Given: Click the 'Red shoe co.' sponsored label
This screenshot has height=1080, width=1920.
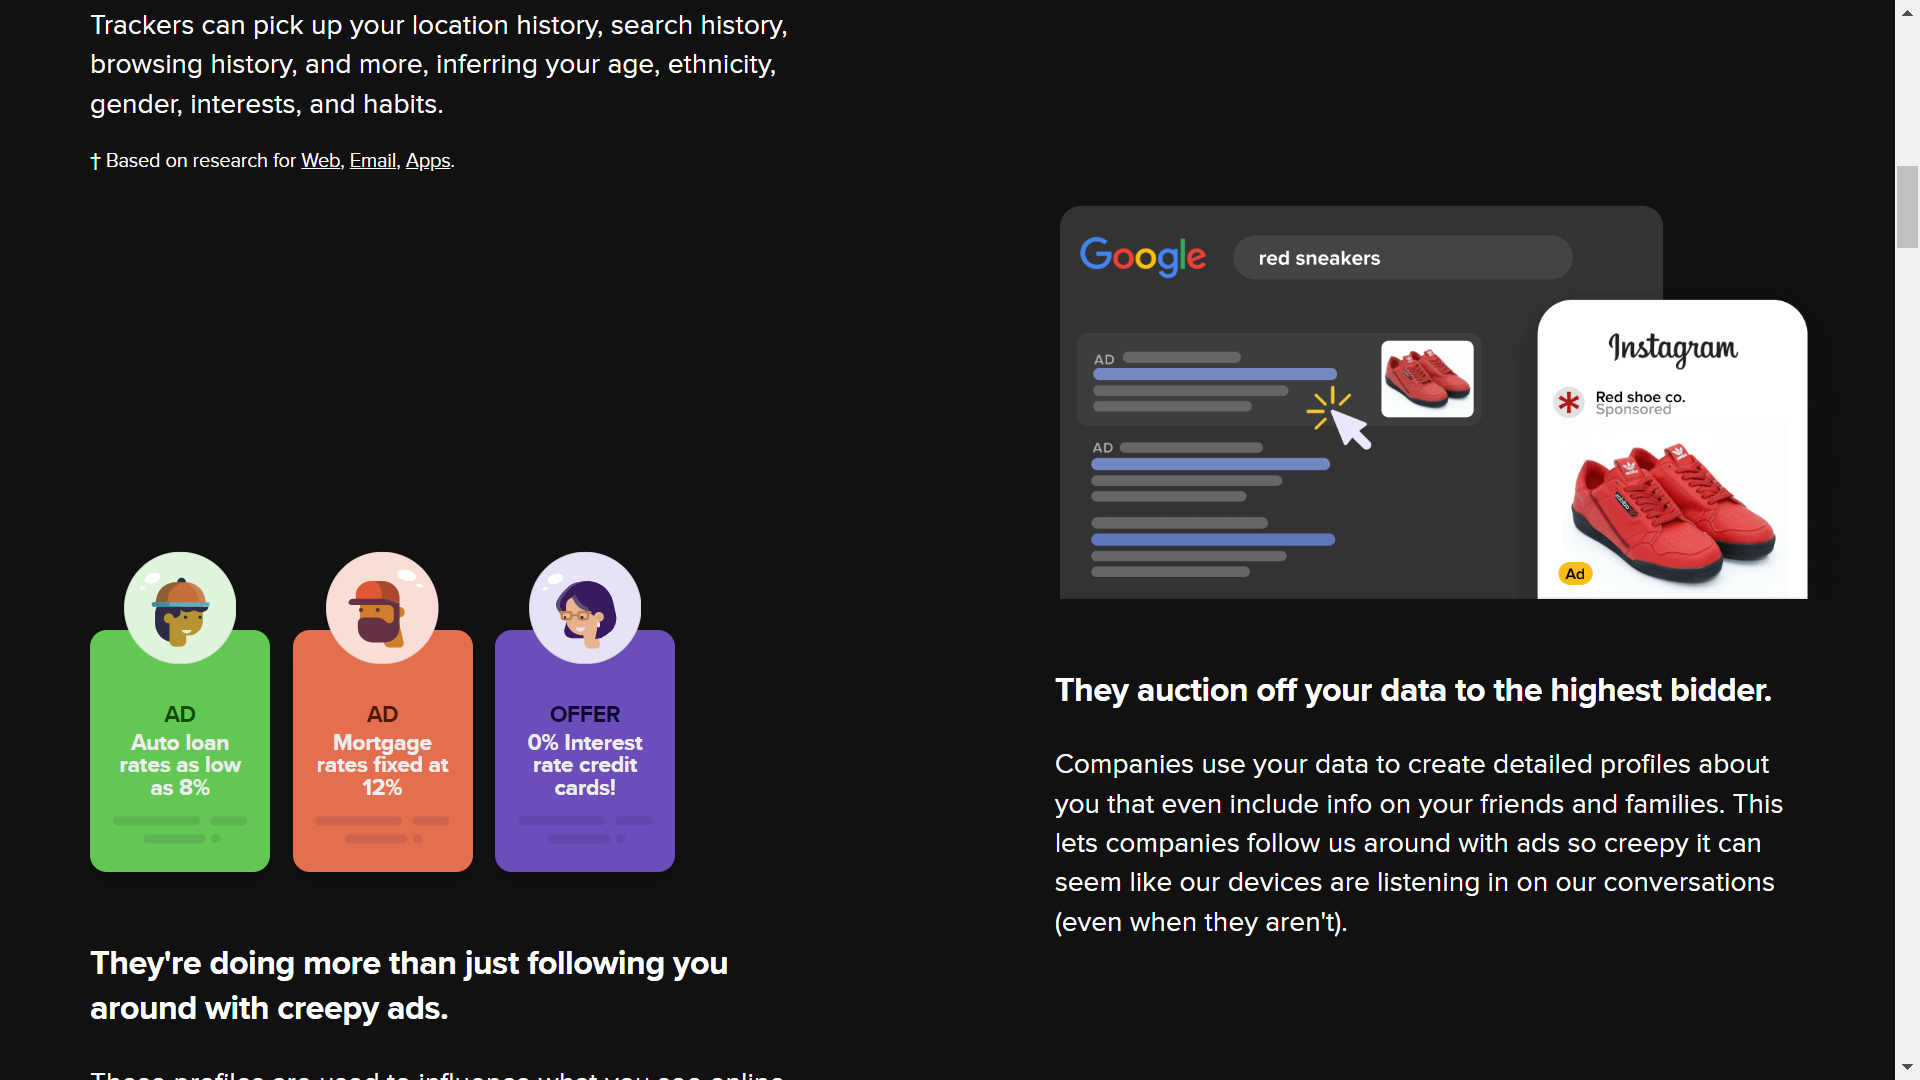Looking at the screenshot, I should point(1640,403).
